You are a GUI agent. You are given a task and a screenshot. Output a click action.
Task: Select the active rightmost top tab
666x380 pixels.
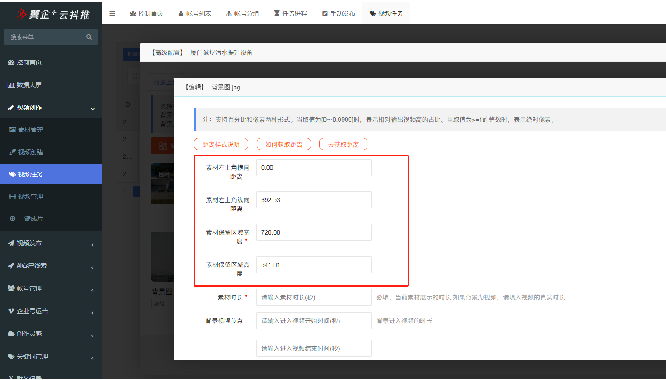click(386, 14)
